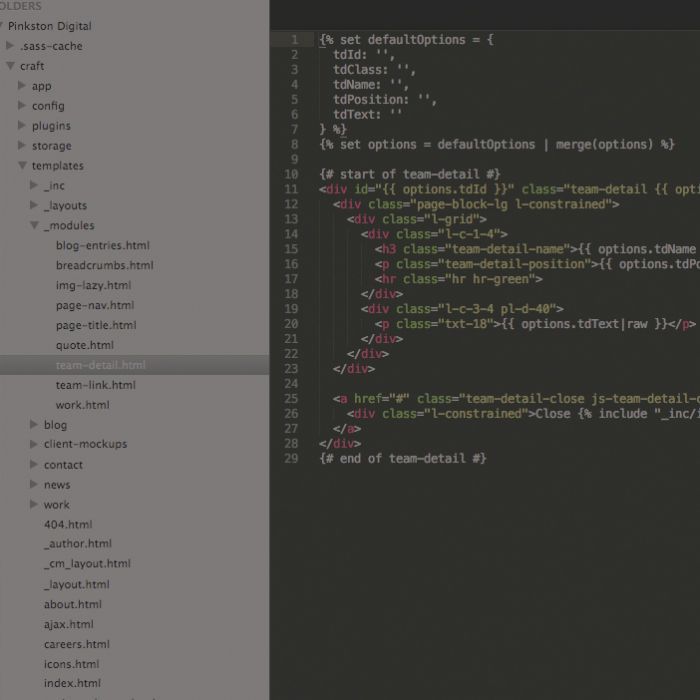Collapse the templates folder
This screenshot has height=700, width=700.
[x=23, y=166]
